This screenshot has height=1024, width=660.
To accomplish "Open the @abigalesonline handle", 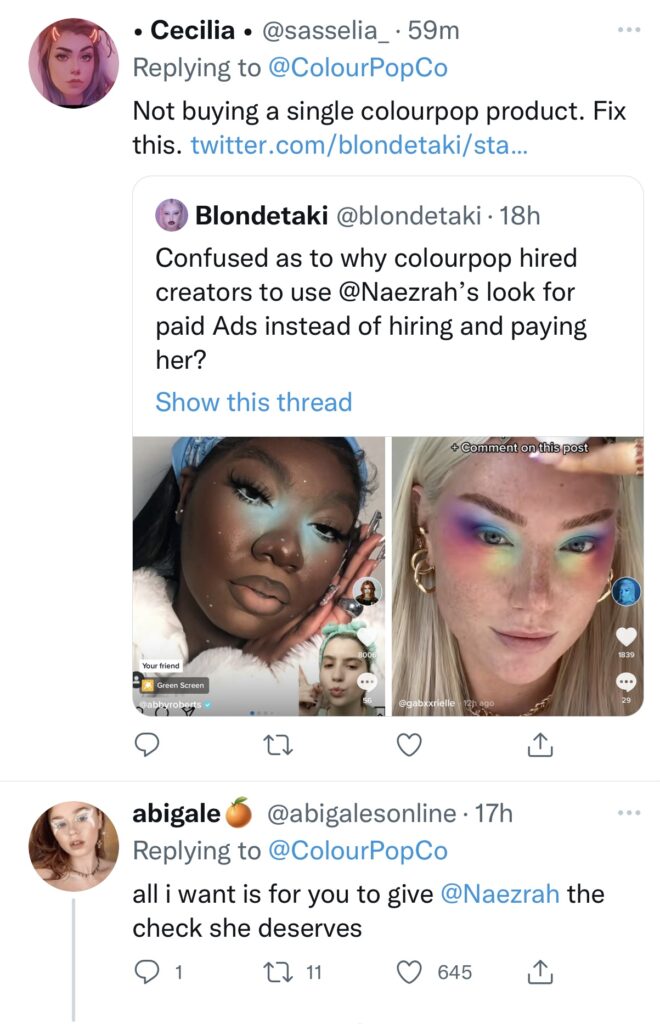I will click(x=362, y=813).
